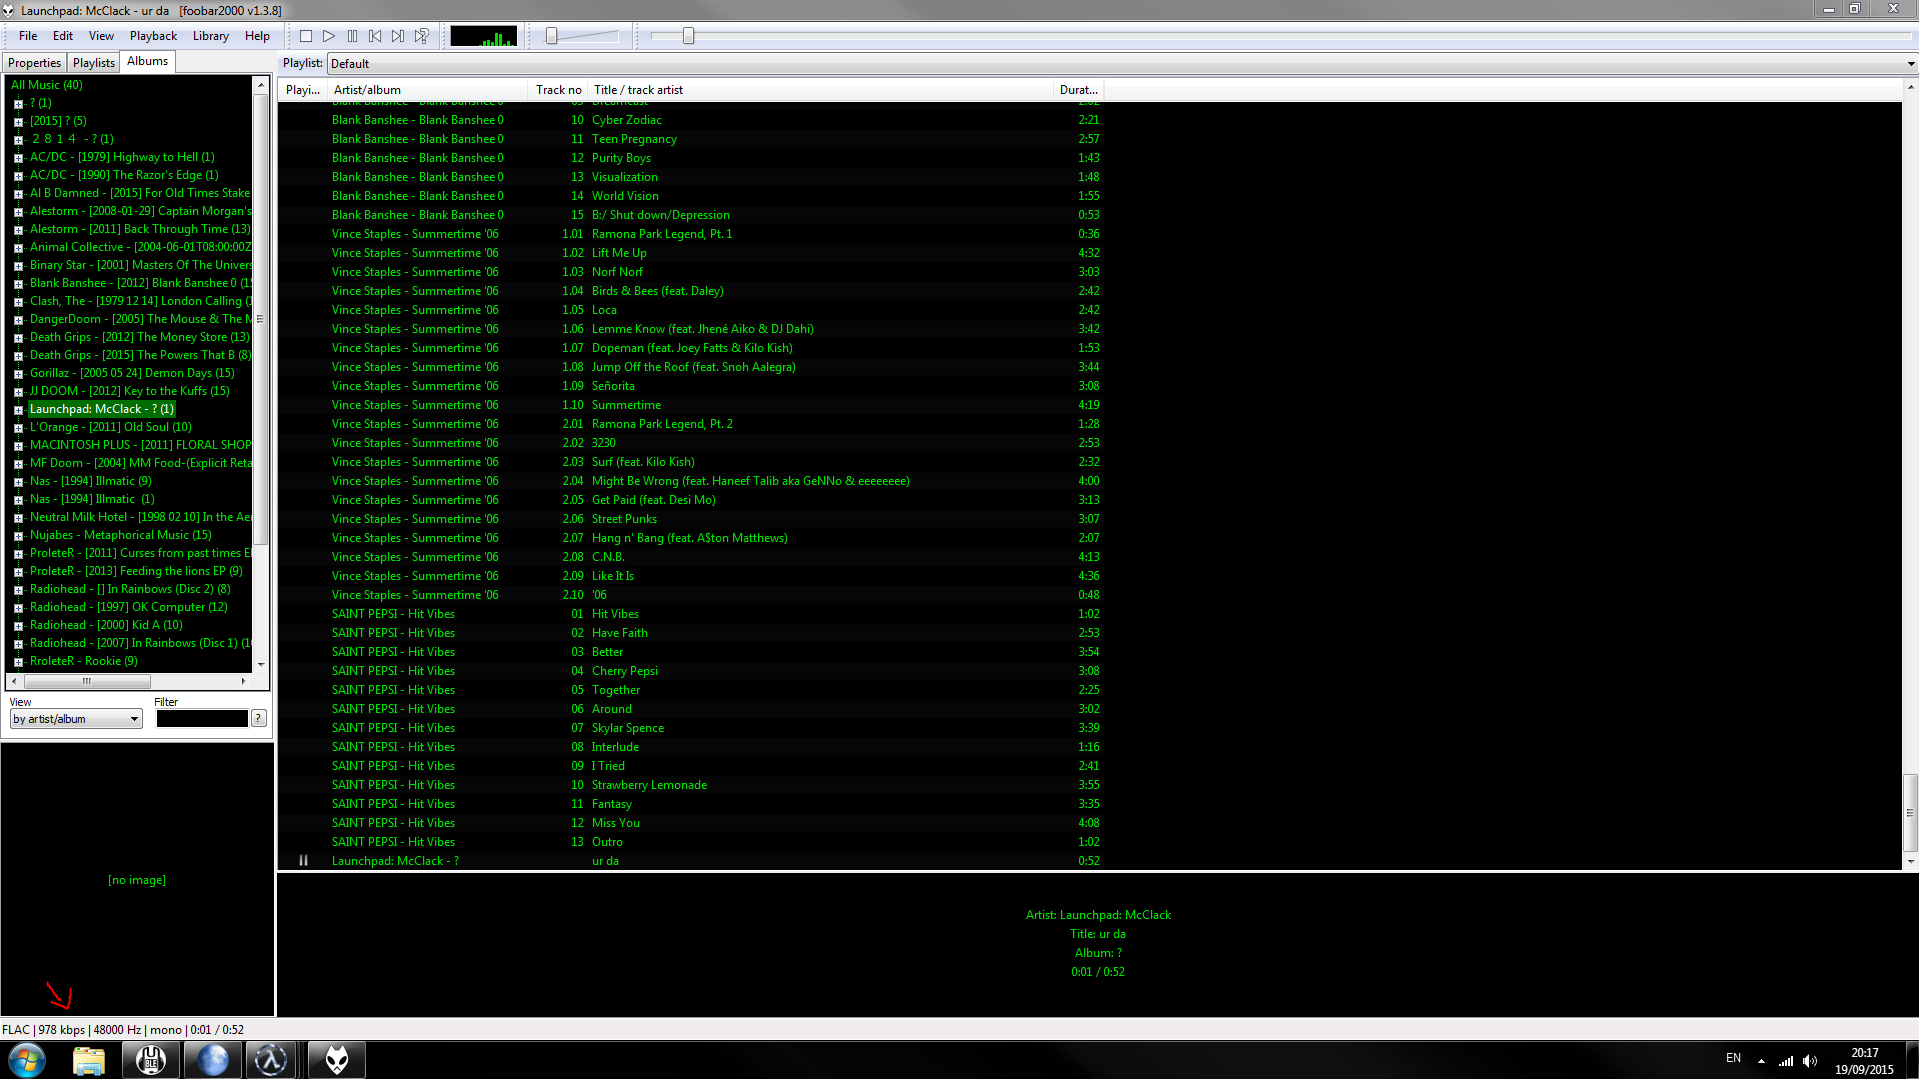Viewport: 1919px width, 1079px height.
Task: Select The Clash London Calling entry
Action: point(140,301)
